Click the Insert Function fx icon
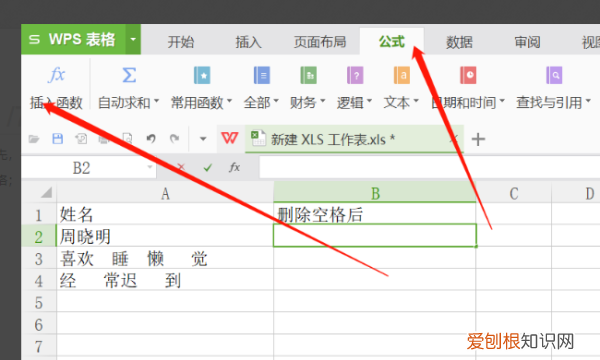 coord(56,75)
